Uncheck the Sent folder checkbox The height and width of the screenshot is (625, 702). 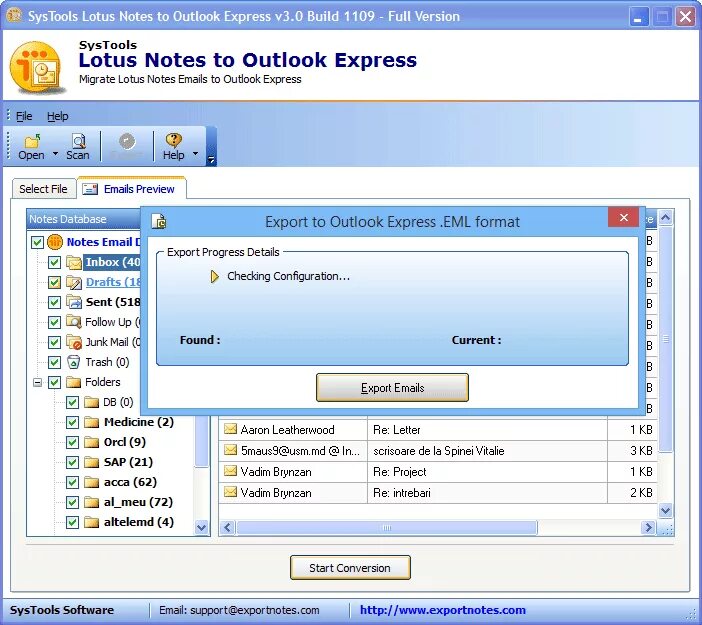pyautogui.click(x=55, y=302)
